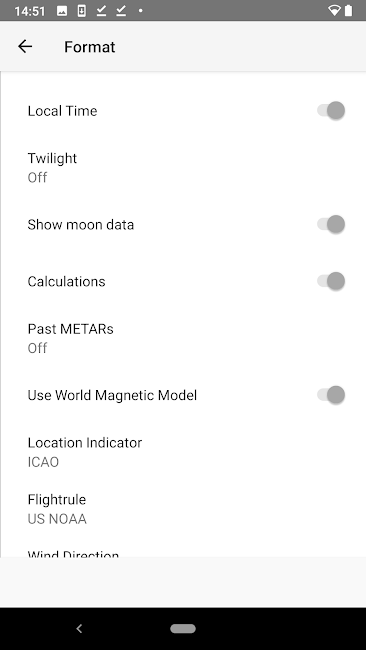The width and height of the screenshot is (366, 650).
Task: Tap the Wi-Fi status icon
Action: [x=334, y=11]
